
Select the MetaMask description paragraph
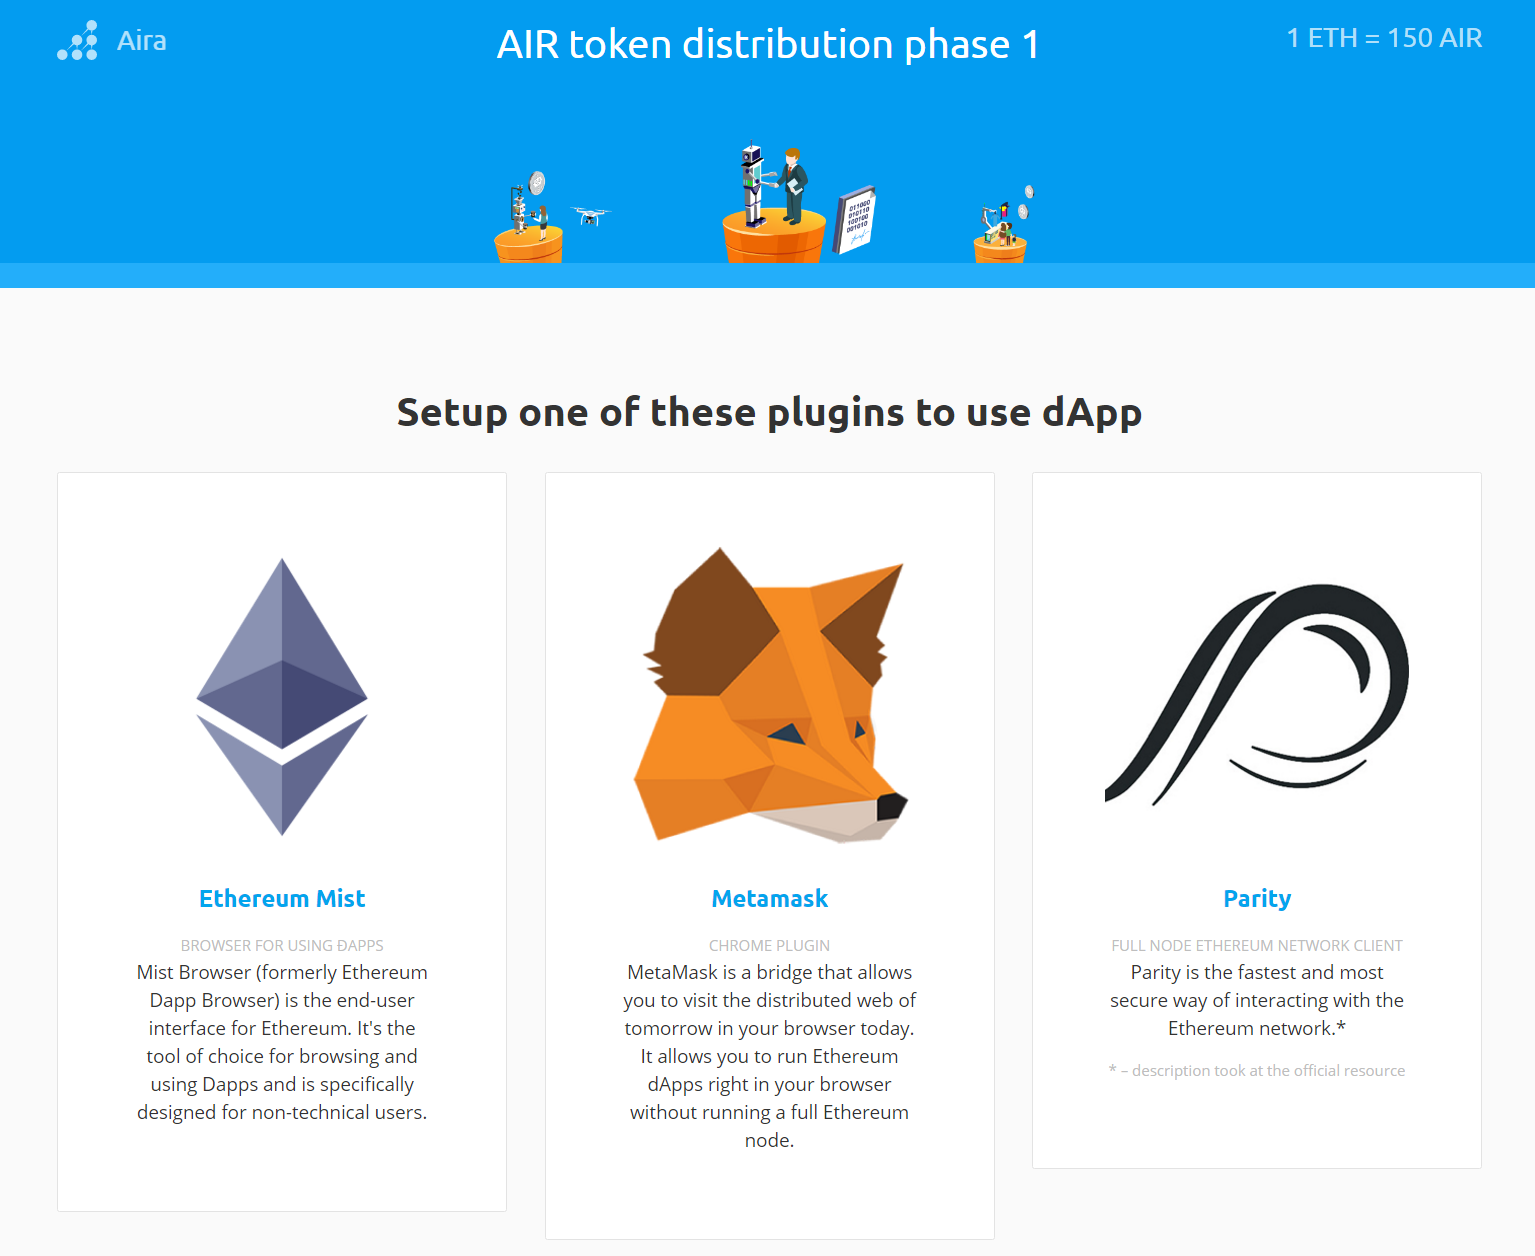click(770, 1056)
